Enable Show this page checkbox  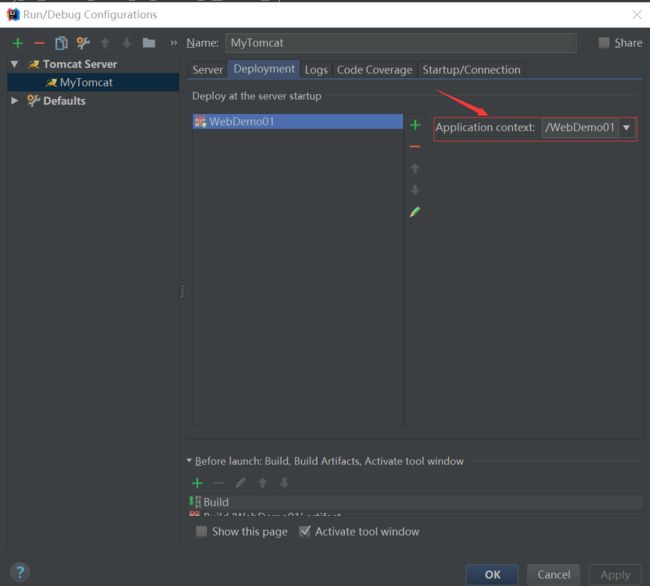[201, 531]
